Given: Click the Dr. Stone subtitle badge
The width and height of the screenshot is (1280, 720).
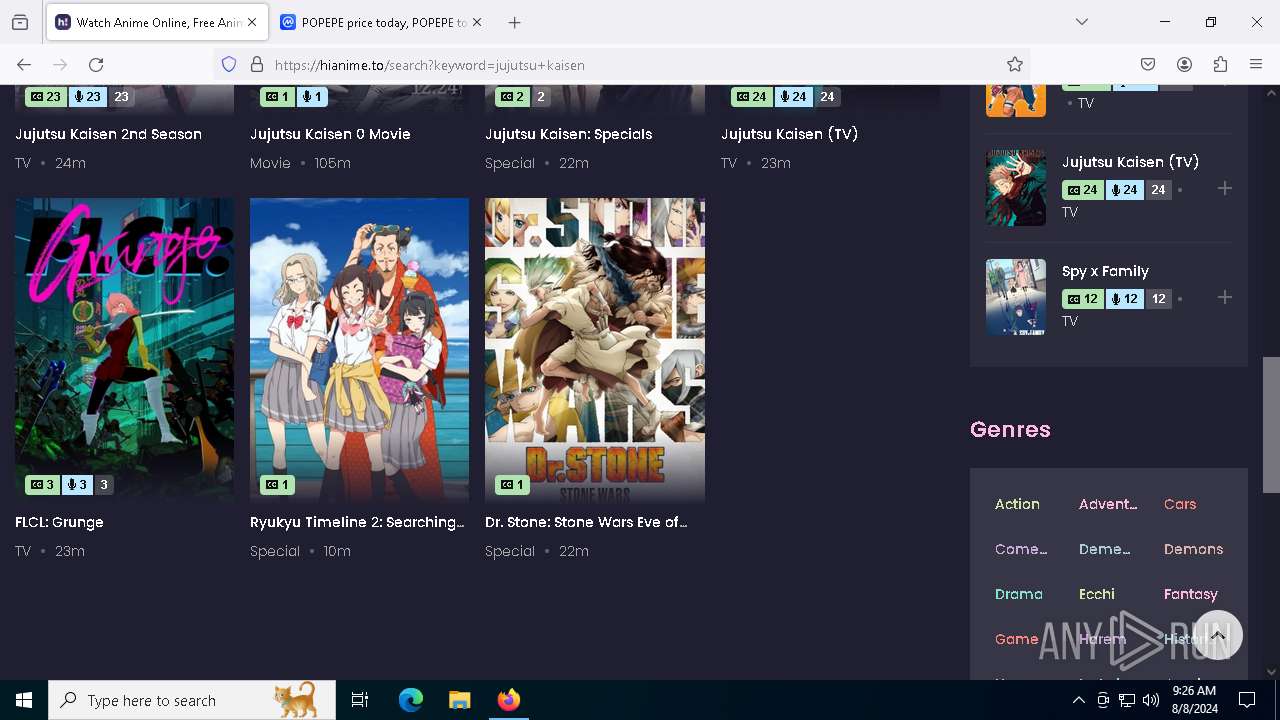Looking at the screenshot, I should coord(512,485).
